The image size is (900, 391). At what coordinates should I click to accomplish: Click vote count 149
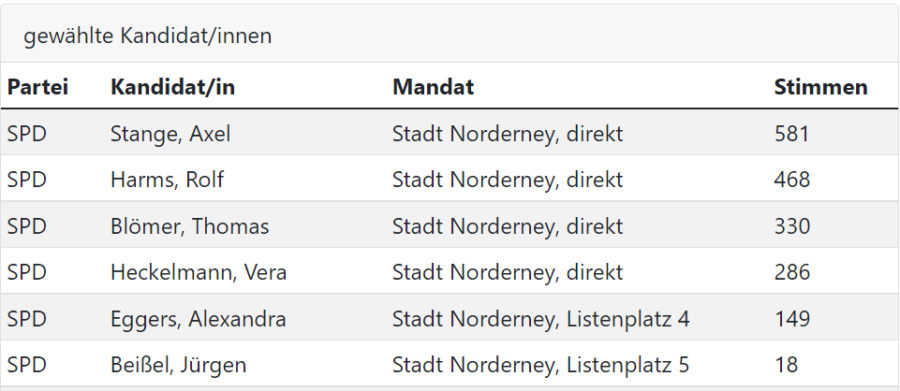[792, 319]
